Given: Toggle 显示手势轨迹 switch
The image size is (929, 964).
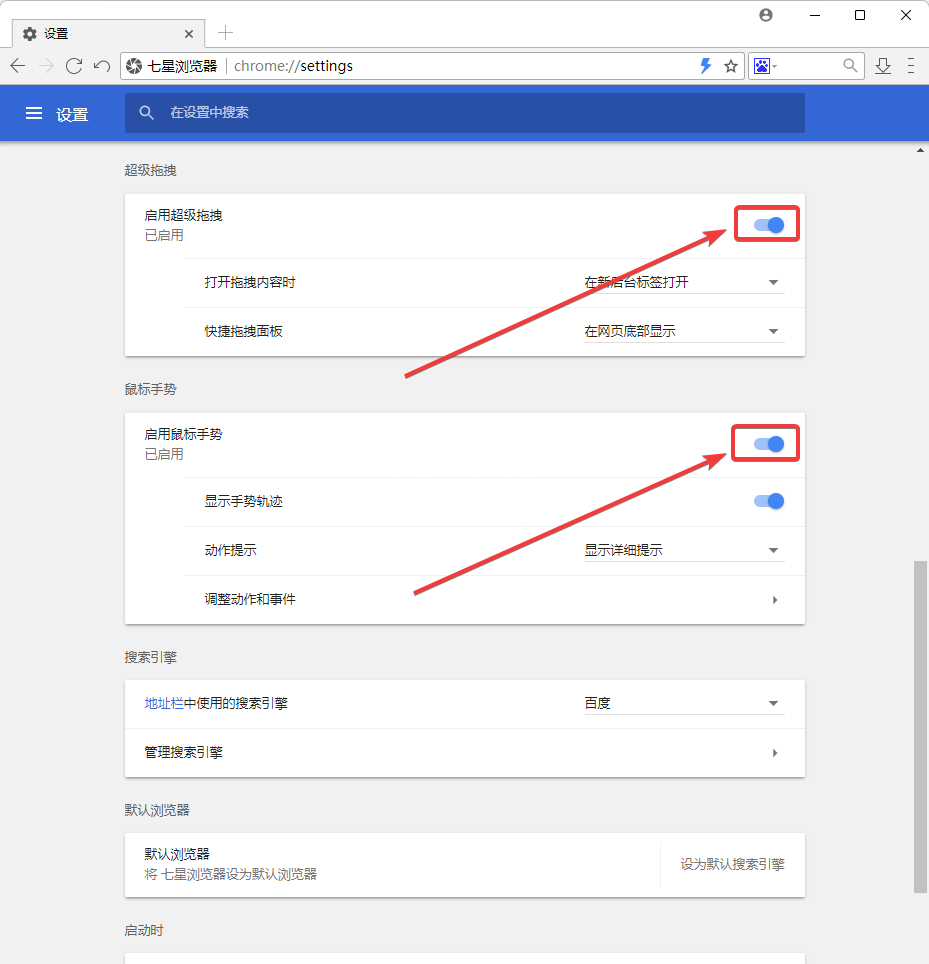Looking at the screenshot, I should tap(769, 501).
